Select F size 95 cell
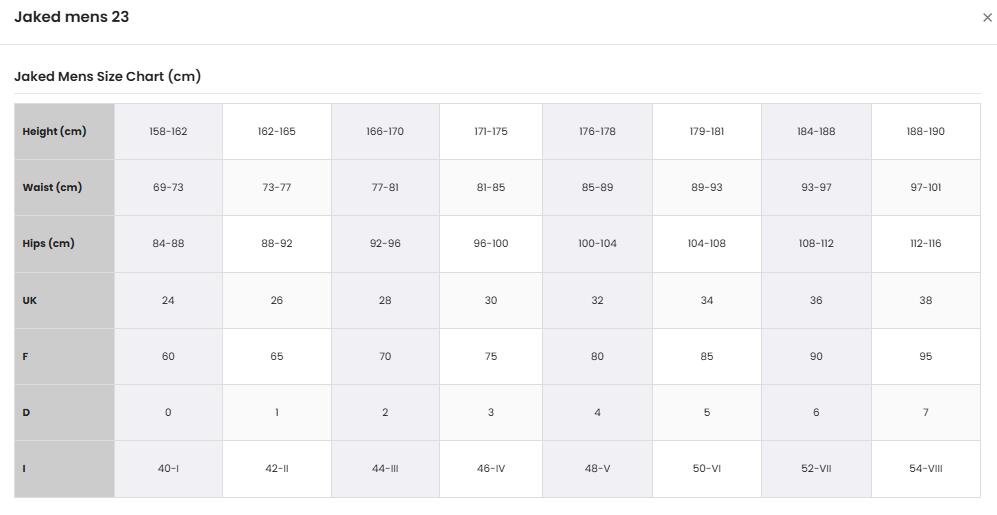Viewport: 997px width, 515px height. coord(926,357)
